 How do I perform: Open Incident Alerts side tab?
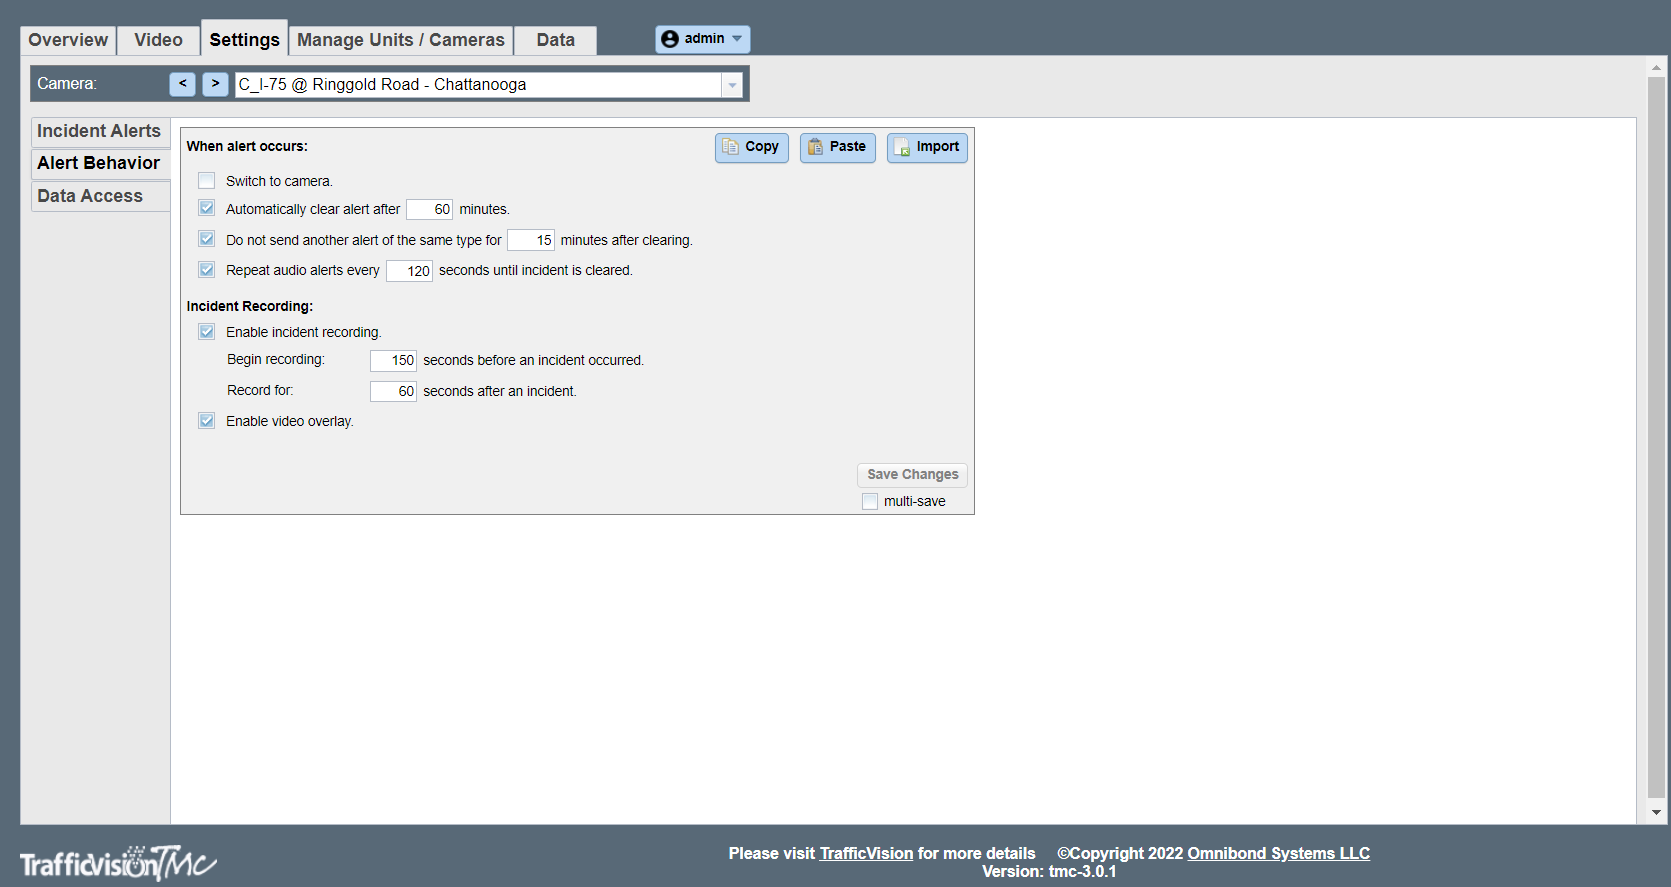99,131
